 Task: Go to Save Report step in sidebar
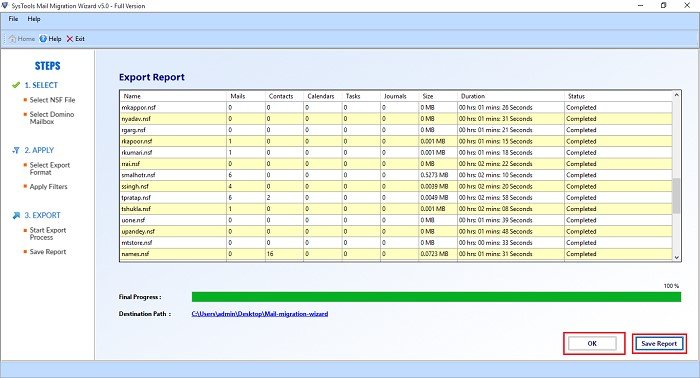pyautogui.click(x=48, y=252)
